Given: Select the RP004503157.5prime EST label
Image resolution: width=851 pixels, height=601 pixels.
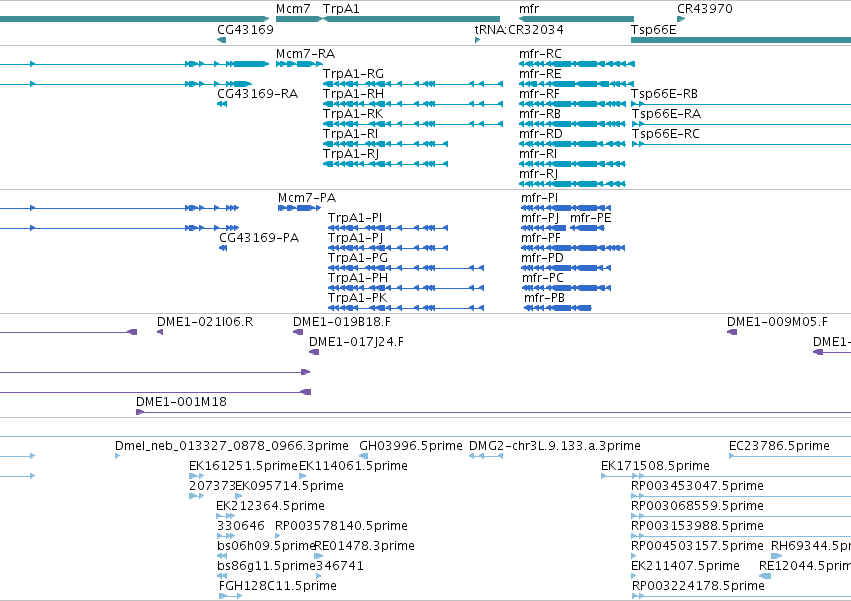Looking at the screenshot, I should coord(697,546).
